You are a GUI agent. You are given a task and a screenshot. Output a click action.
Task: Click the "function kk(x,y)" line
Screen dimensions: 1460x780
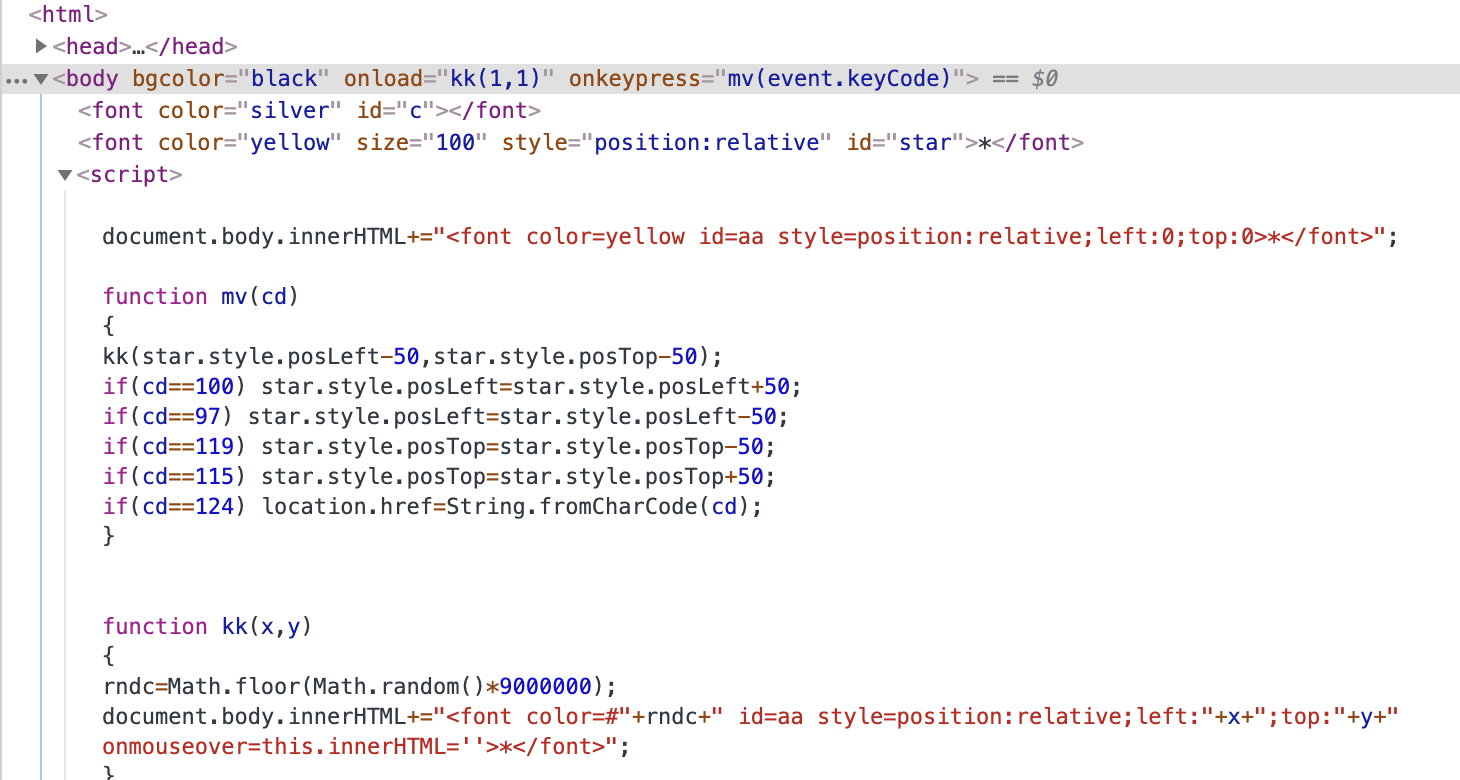pyautogui.click(x=207, y=626)
